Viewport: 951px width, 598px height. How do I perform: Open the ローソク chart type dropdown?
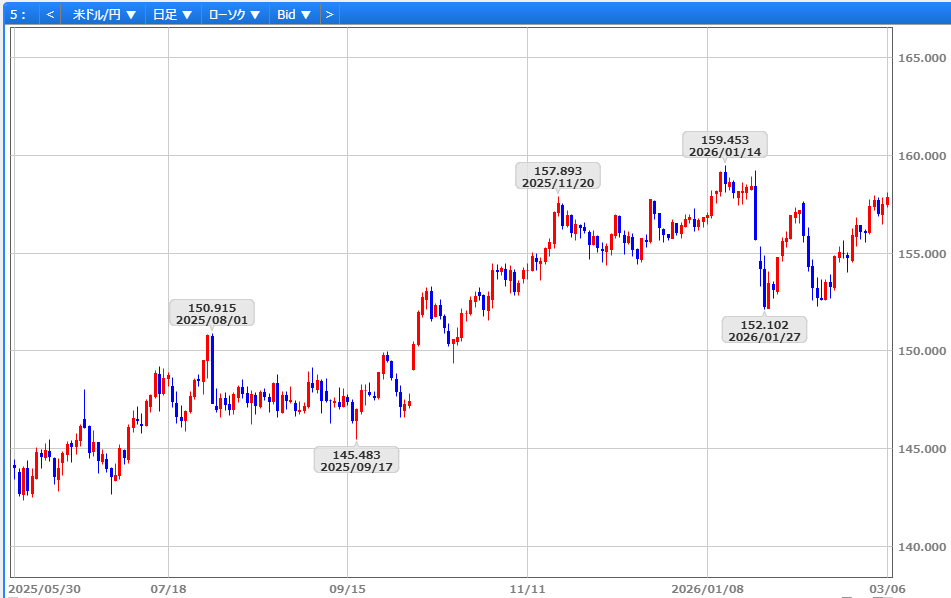click(x=234, y=15)
